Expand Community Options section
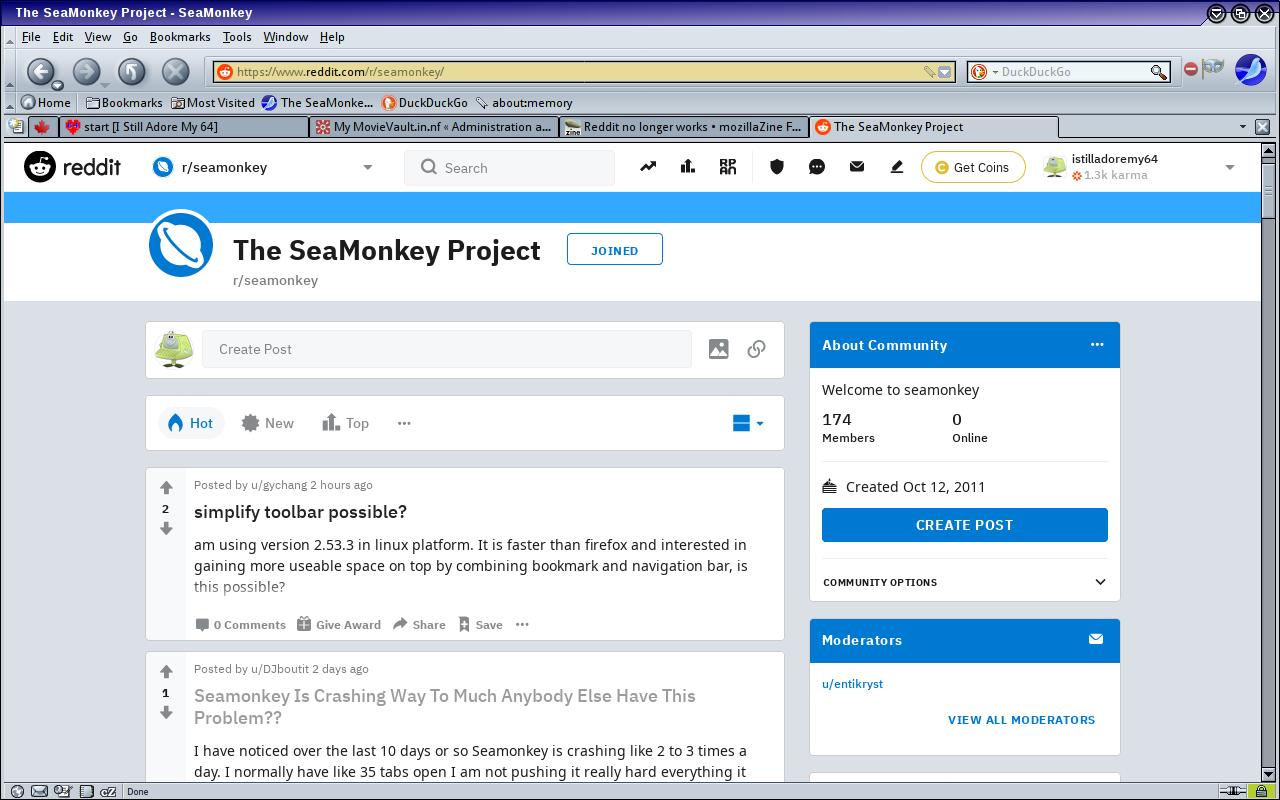 click(x=965, y=582)
